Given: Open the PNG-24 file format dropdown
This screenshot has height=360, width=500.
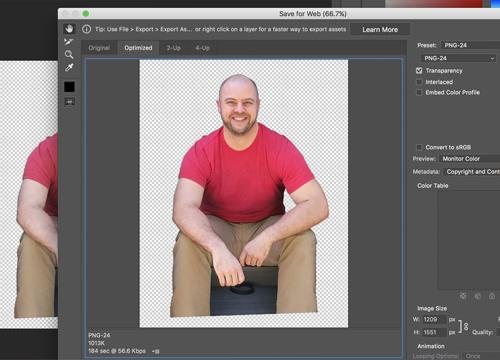Looking at the screenshot, I should 458,58.
